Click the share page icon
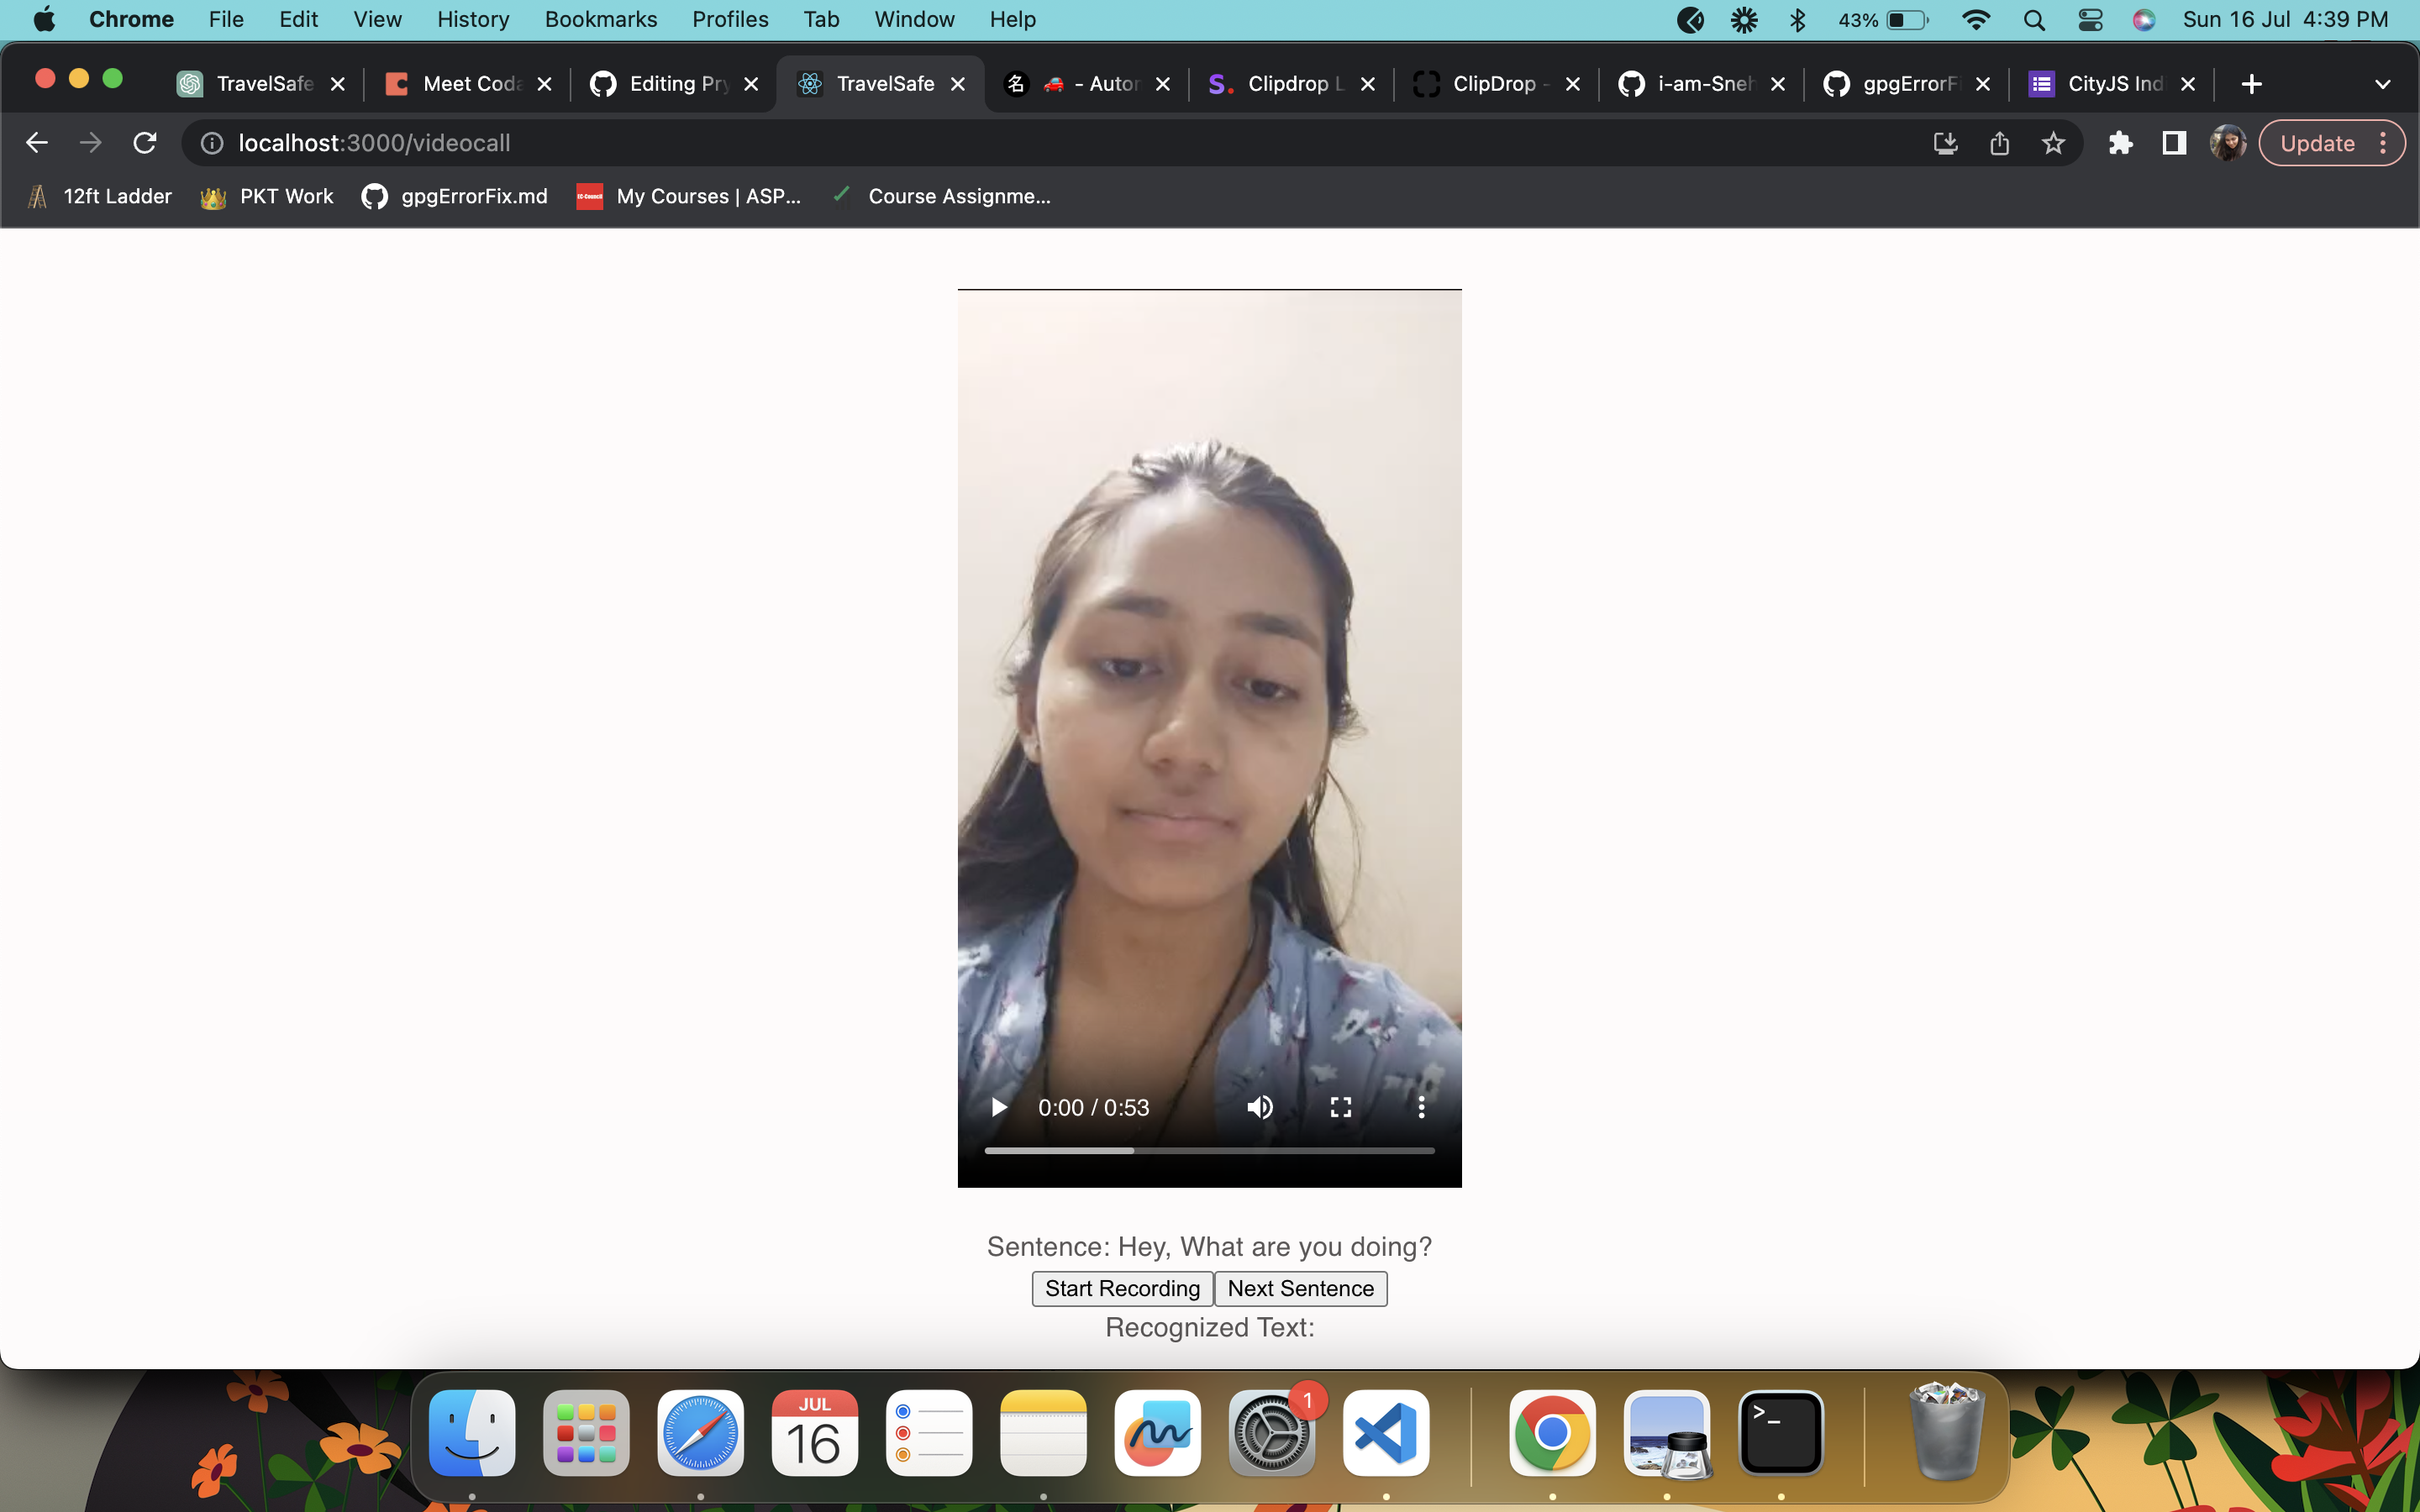2420x1512 pixels. pos(1999,143)
